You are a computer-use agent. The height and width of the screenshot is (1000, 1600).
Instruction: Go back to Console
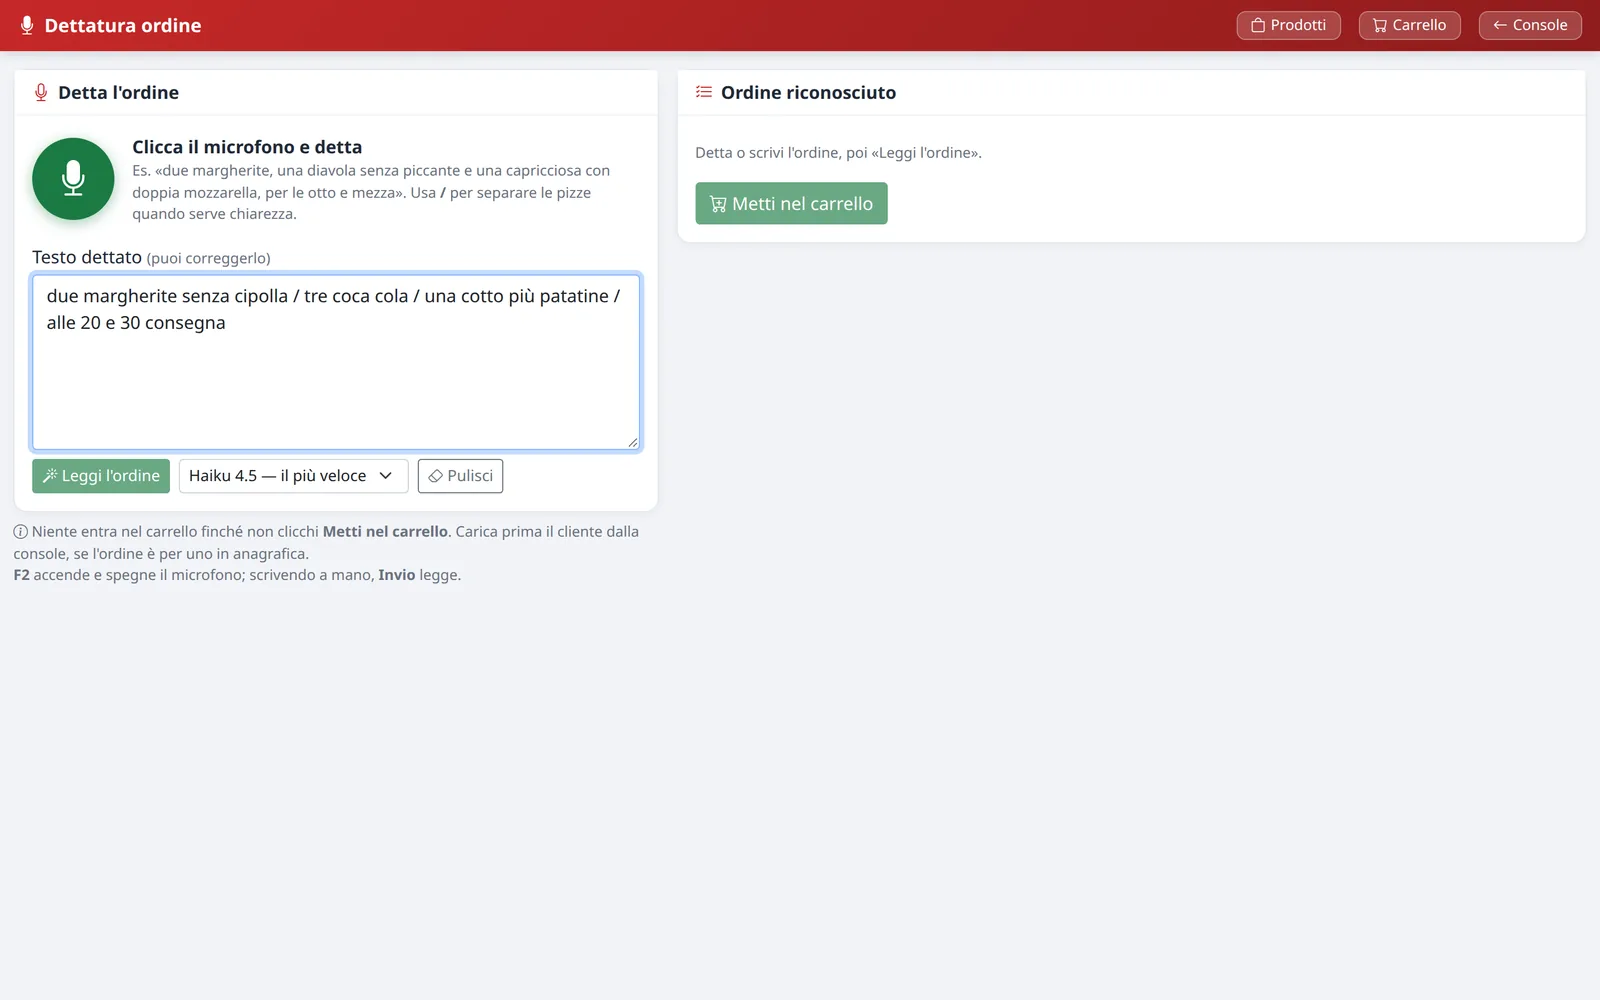1530,25
